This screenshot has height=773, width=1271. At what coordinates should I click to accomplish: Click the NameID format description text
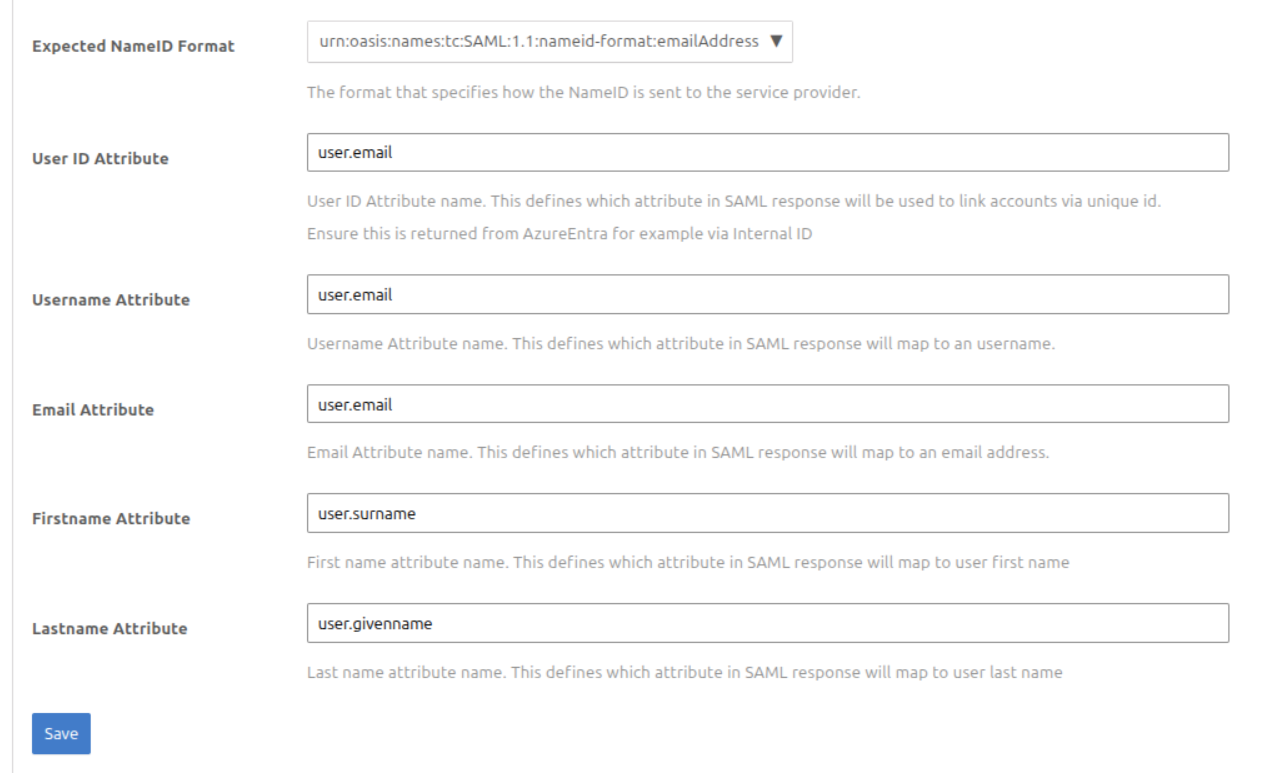click(583, 94)
